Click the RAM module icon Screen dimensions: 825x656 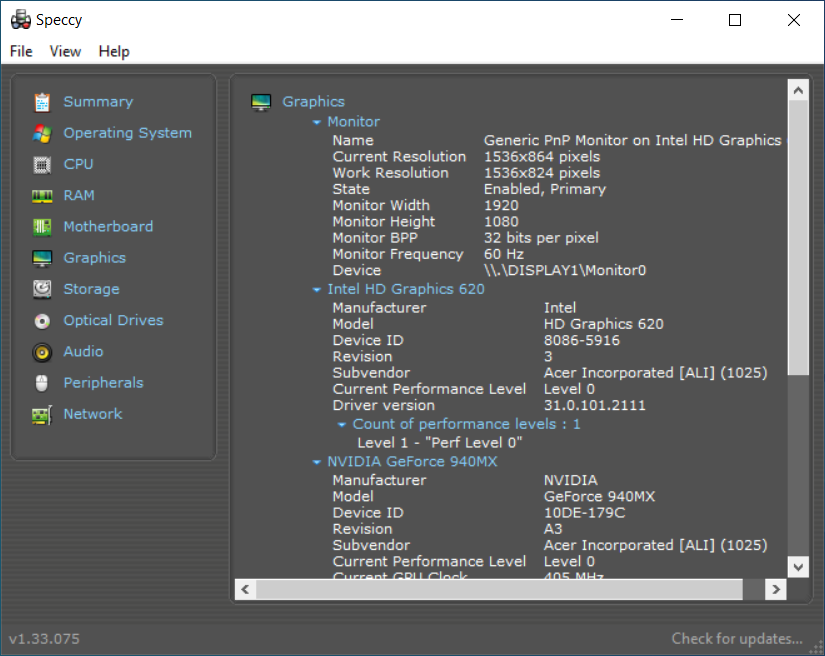(42, 196)
